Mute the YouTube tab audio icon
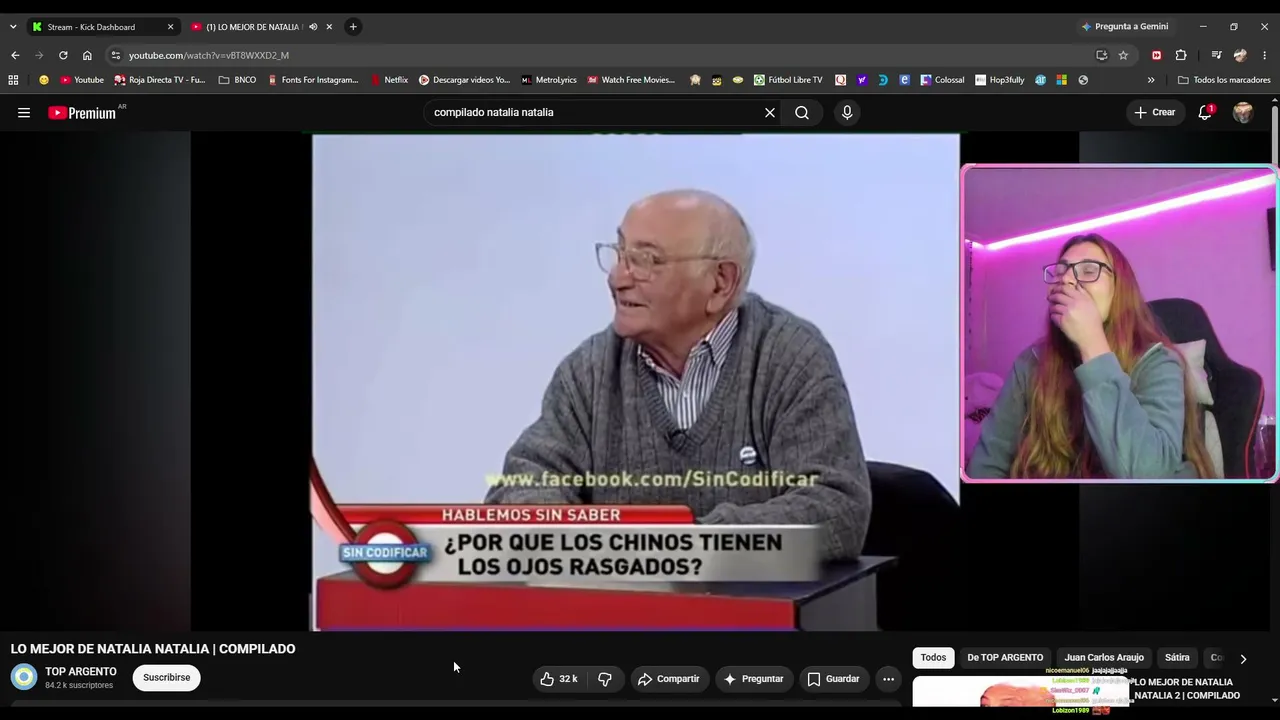The height and width of the screenshot is (720, 1280). point(313,27)
